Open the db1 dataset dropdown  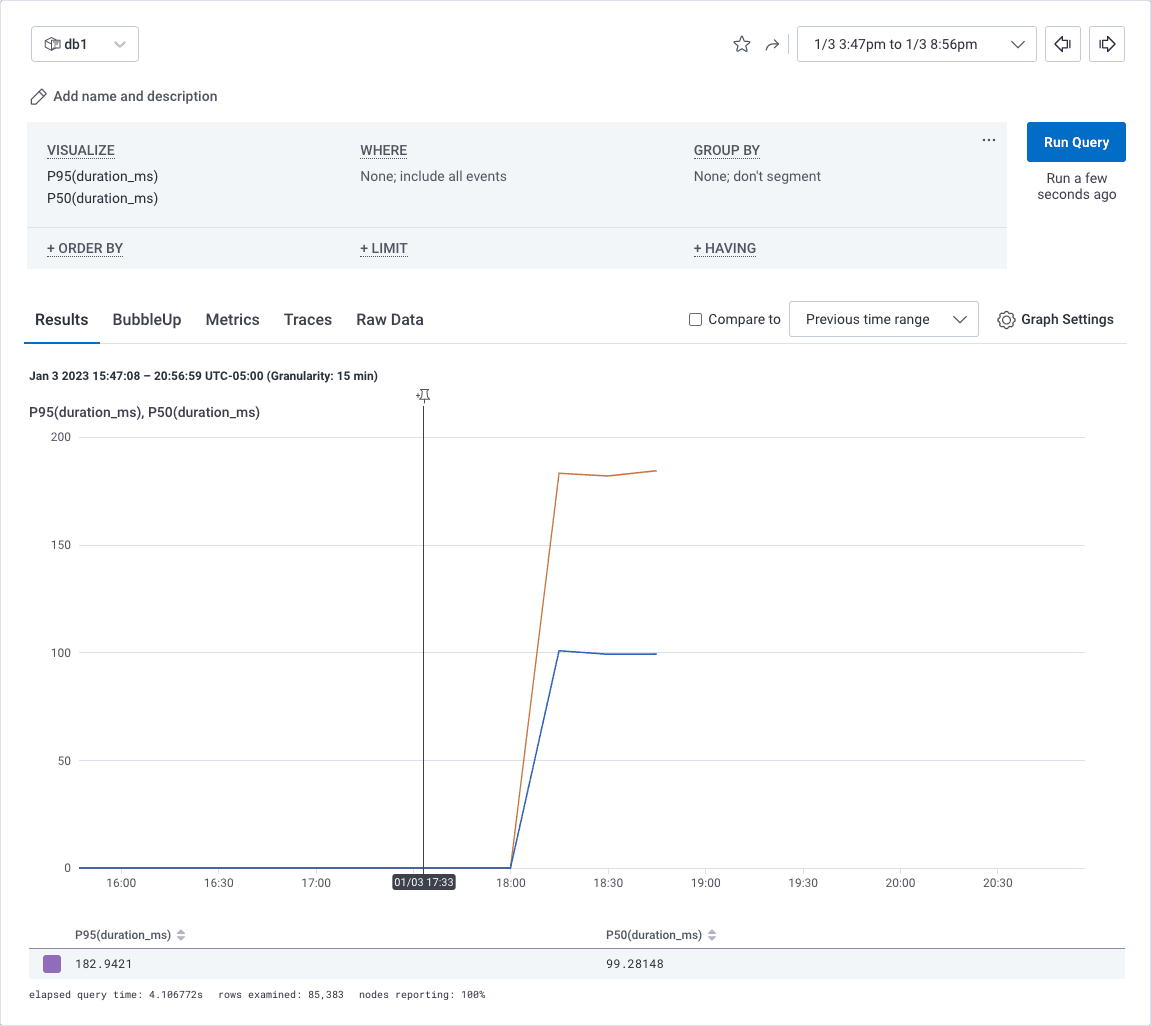pos(85,44)
